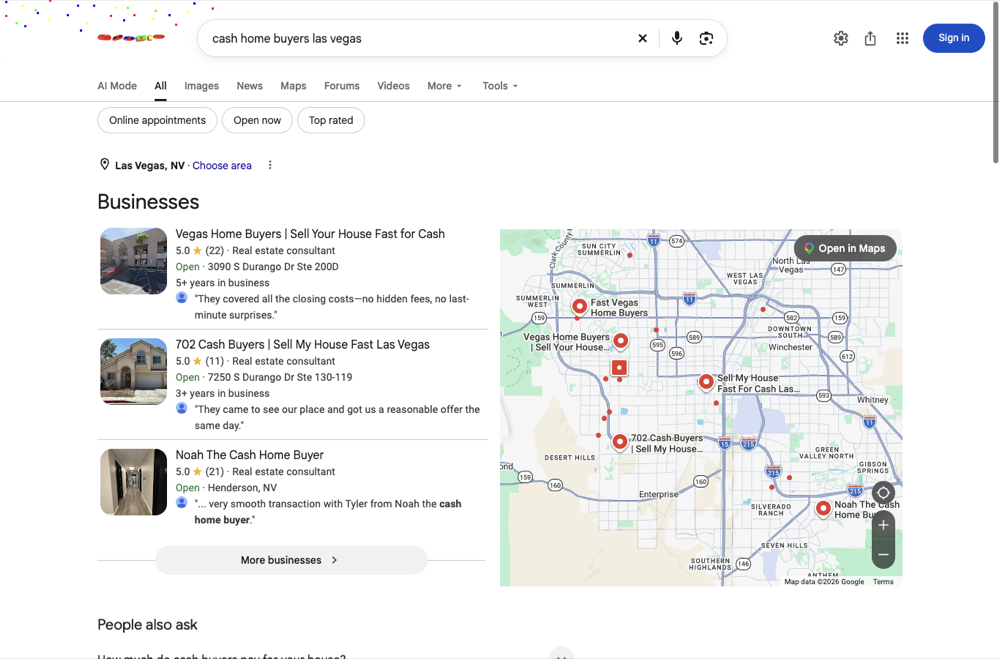Expand the Tools dropdown
1000x659 pixels.
click(500, 85)
